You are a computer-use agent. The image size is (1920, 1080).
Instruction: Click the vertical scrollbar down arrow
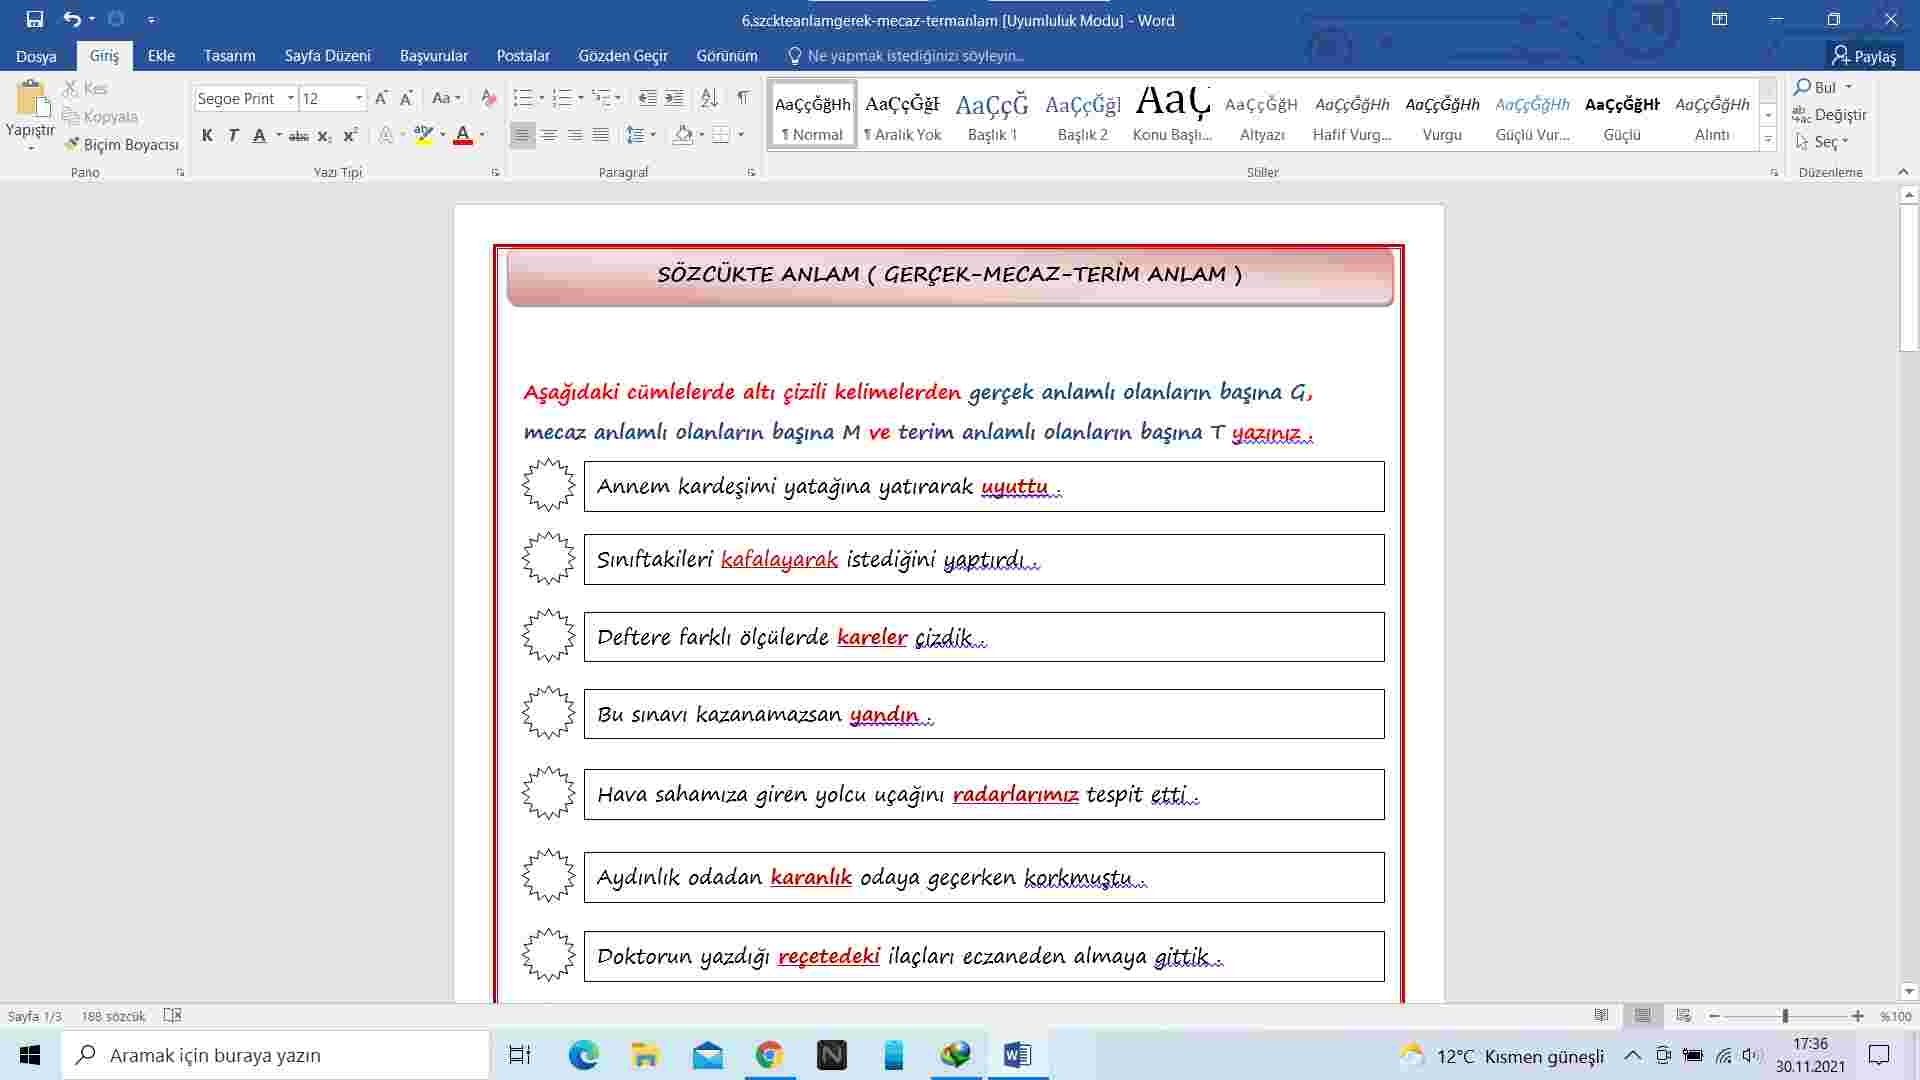click(x=1909, y=991)
